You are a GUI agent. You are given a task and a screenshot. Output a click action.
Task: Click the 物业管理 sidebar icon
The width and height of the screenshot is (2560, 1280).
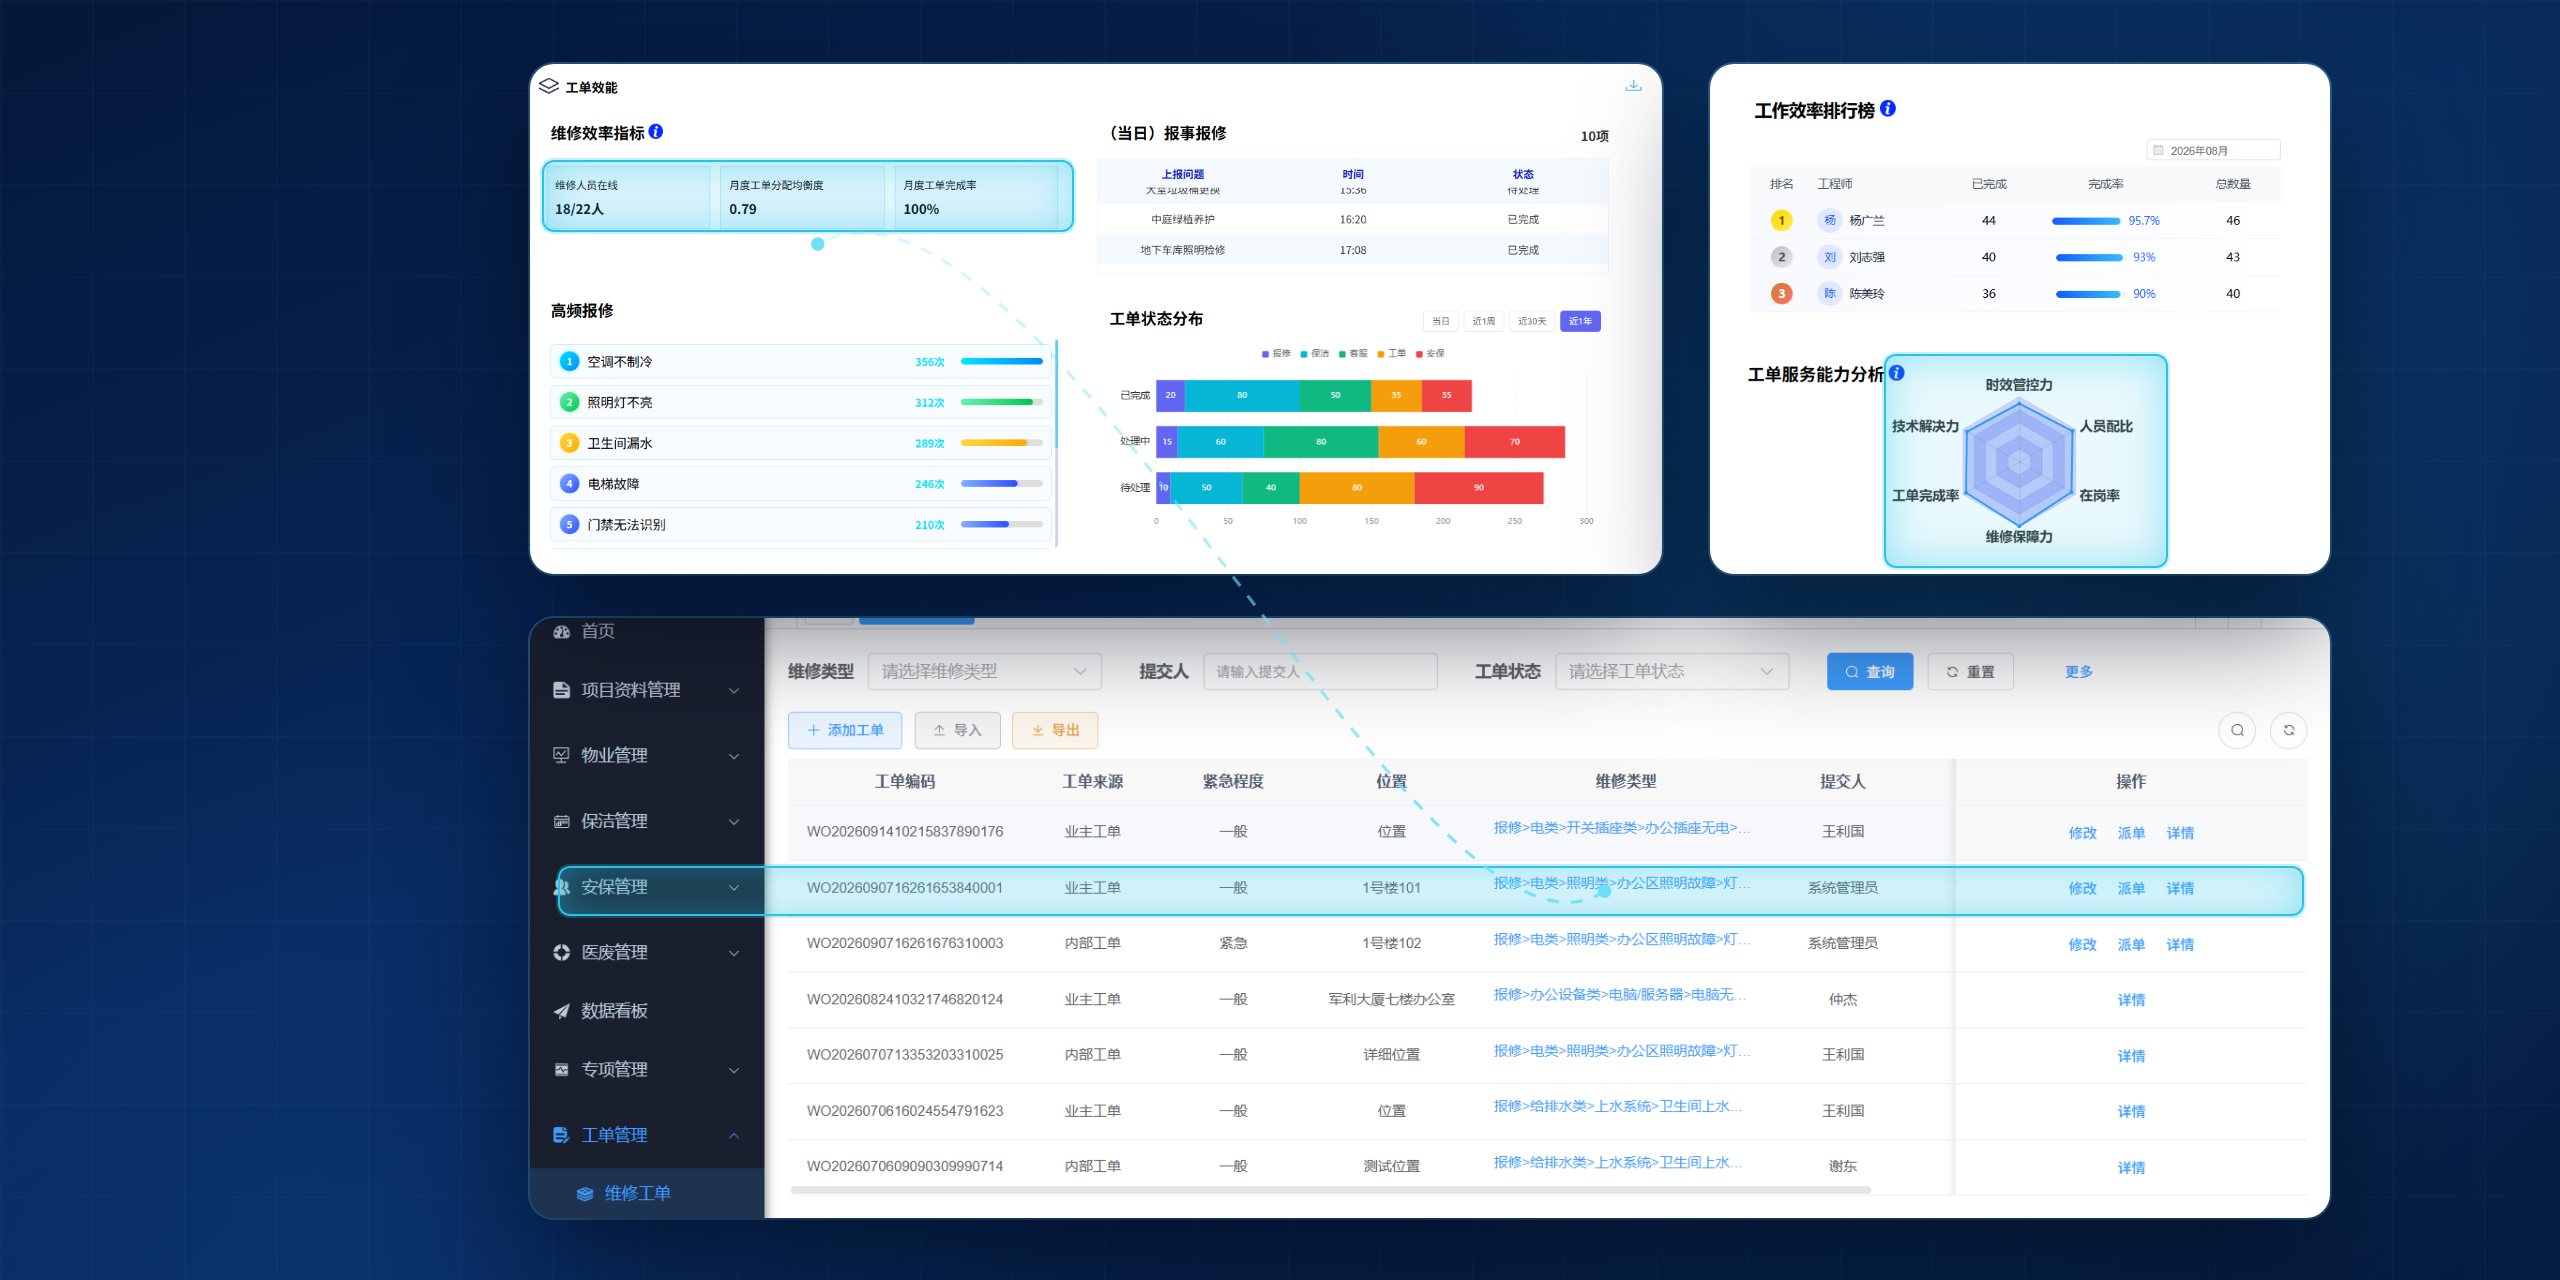click(x=561, y=755)
